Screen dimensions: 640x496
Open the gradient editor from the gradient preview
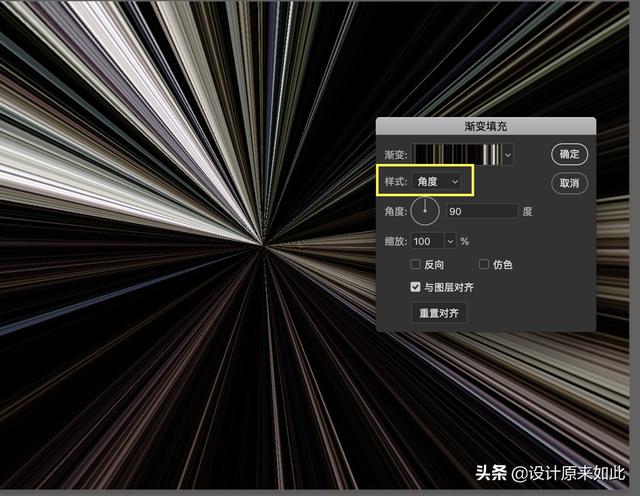click(458, 155)
